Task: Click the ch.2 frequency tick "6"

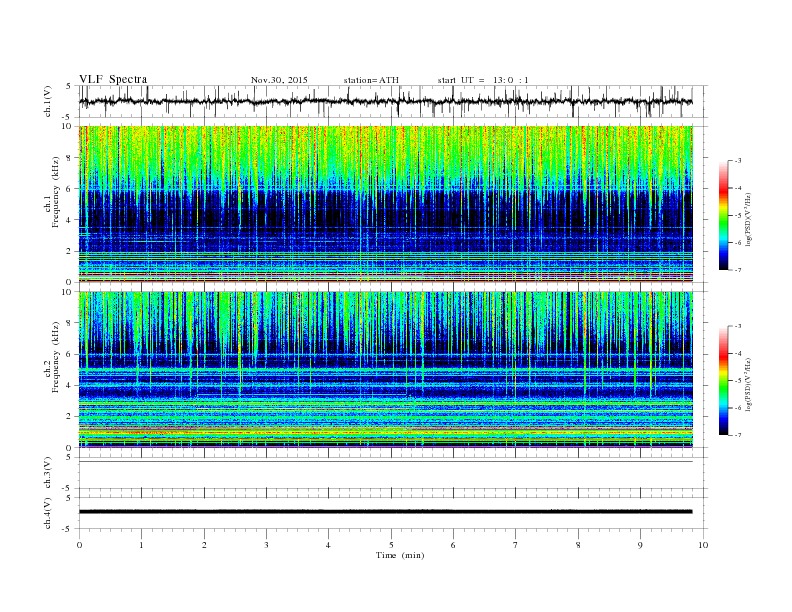Action: click(x=70, y=354)
